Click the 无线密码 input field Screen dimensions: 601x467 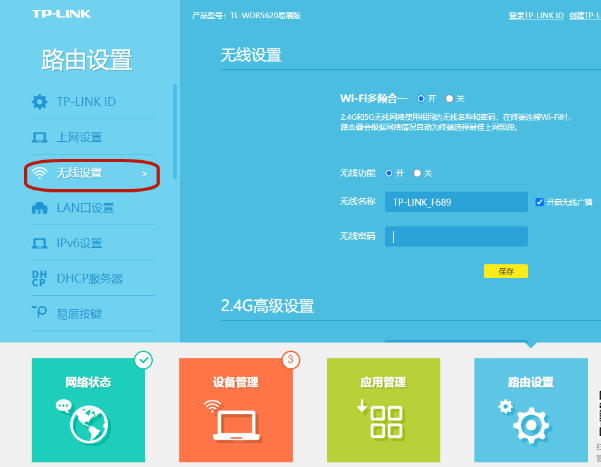click(456, 237)
